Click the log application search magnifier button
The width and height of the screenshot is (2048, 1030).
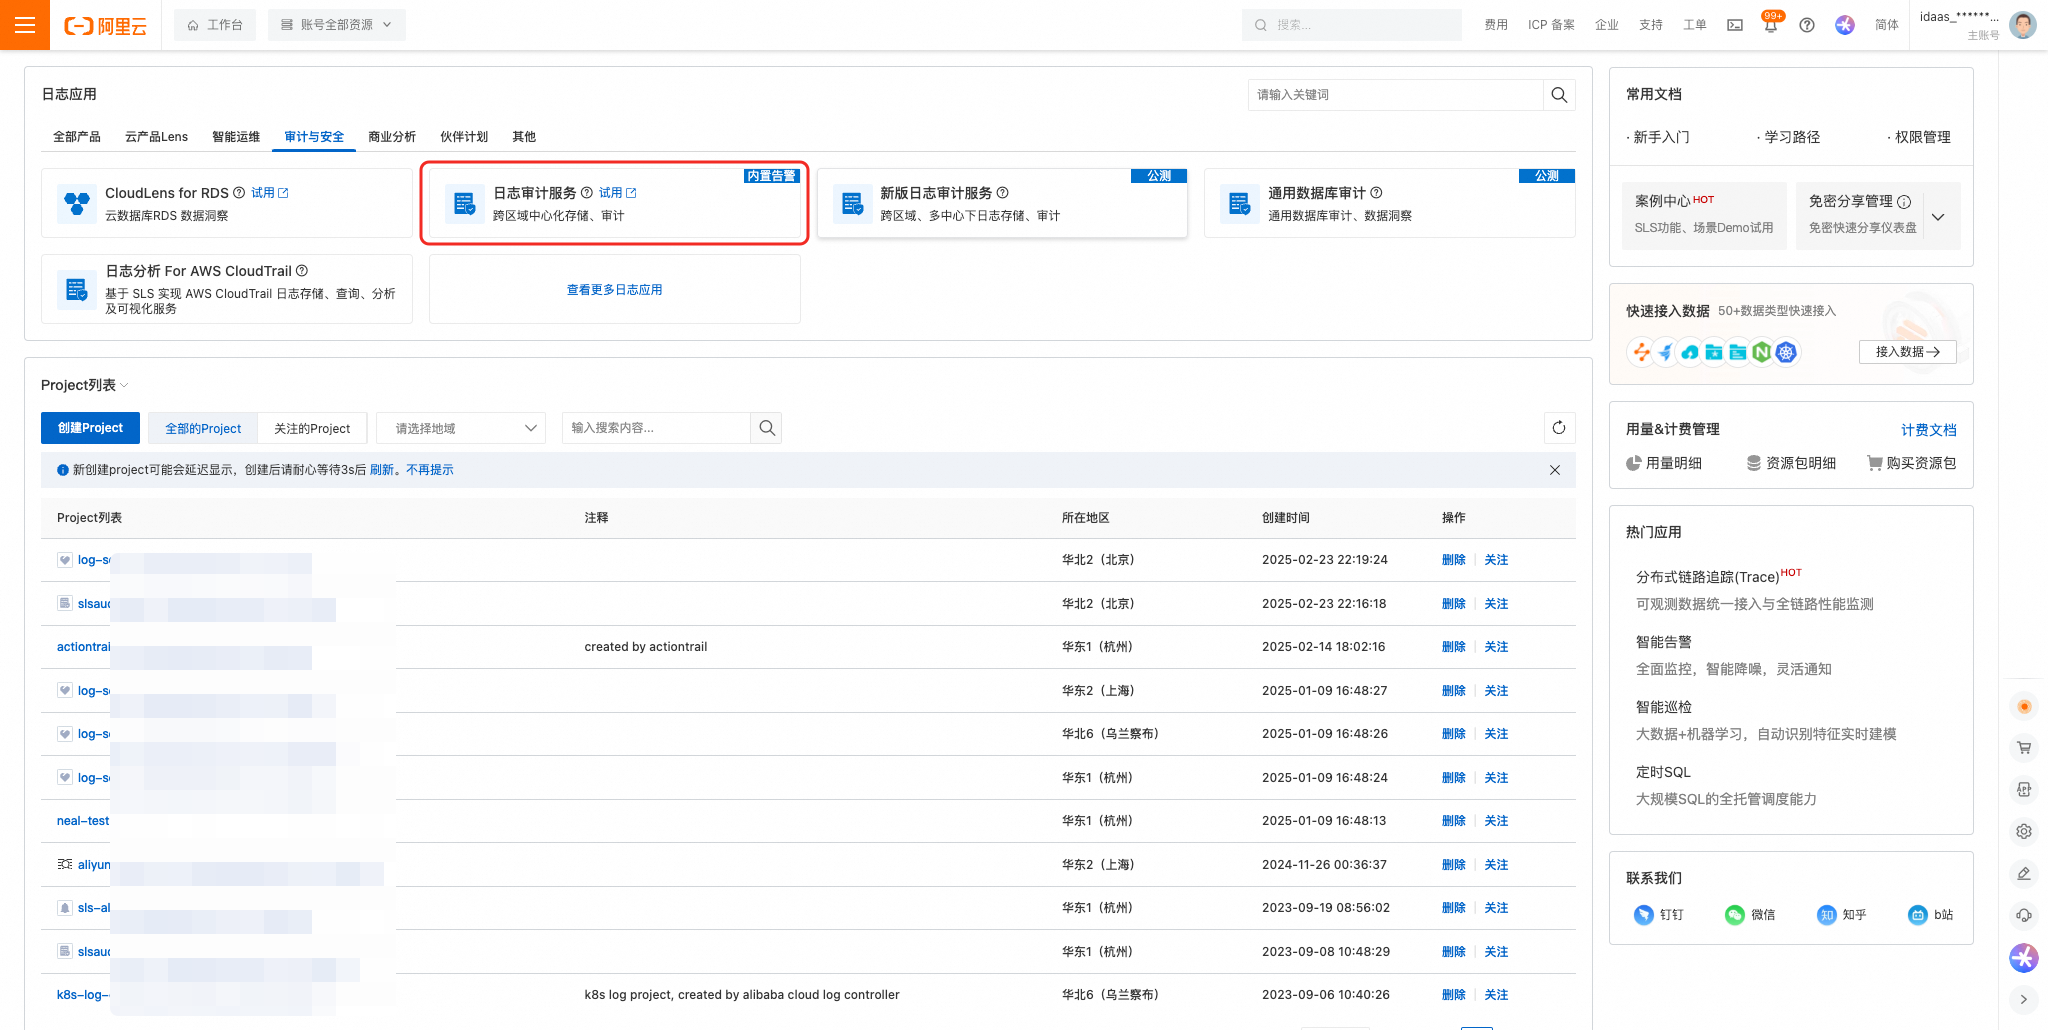pos(1559,95)
